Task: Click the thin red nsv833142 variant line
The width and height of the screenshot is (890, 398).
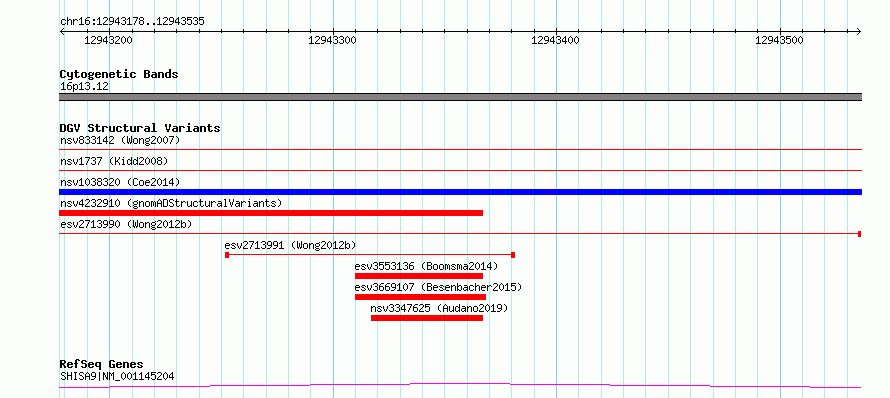Action: pyautogui.click(x=460, y=150)
